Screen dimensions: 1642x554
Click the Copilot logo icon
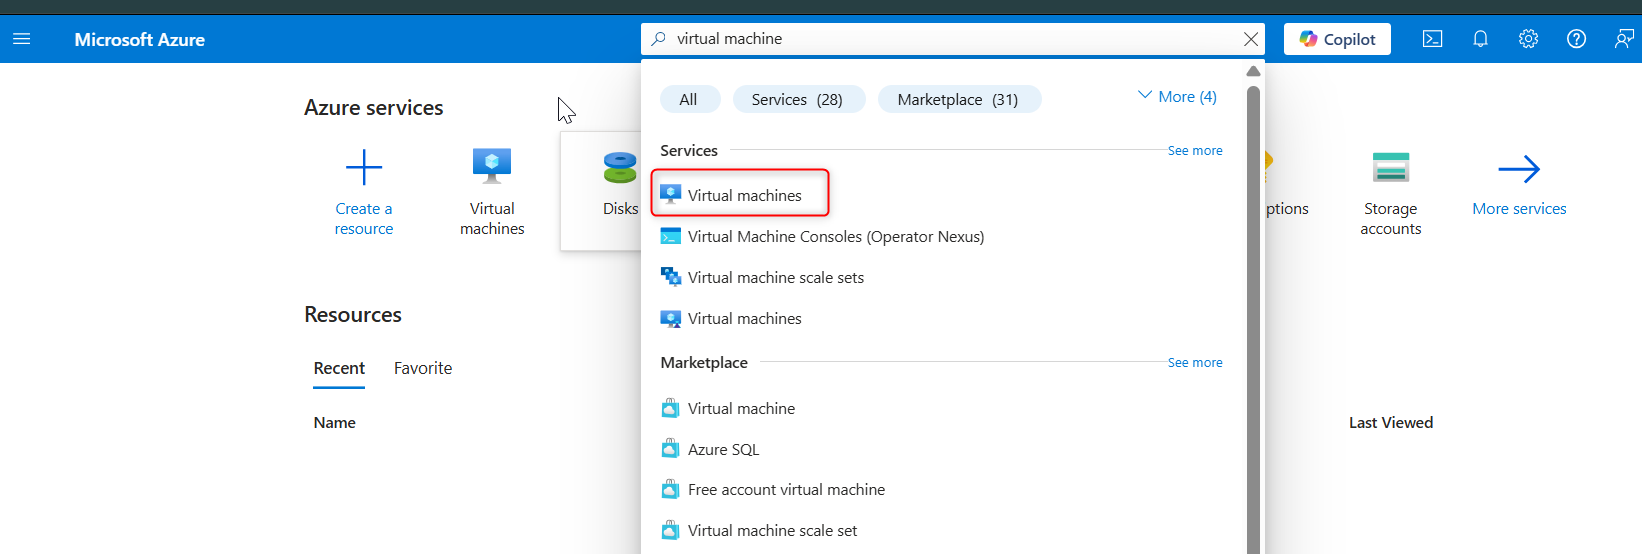pos(1308,39)
